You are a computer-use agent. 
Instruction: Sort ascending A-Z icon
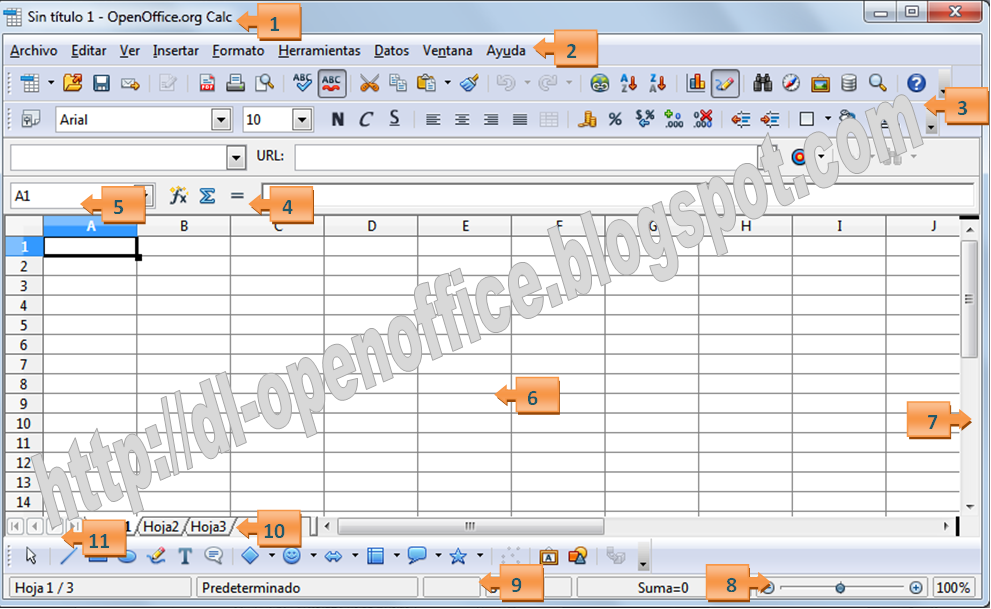click(x=628, y=83)
